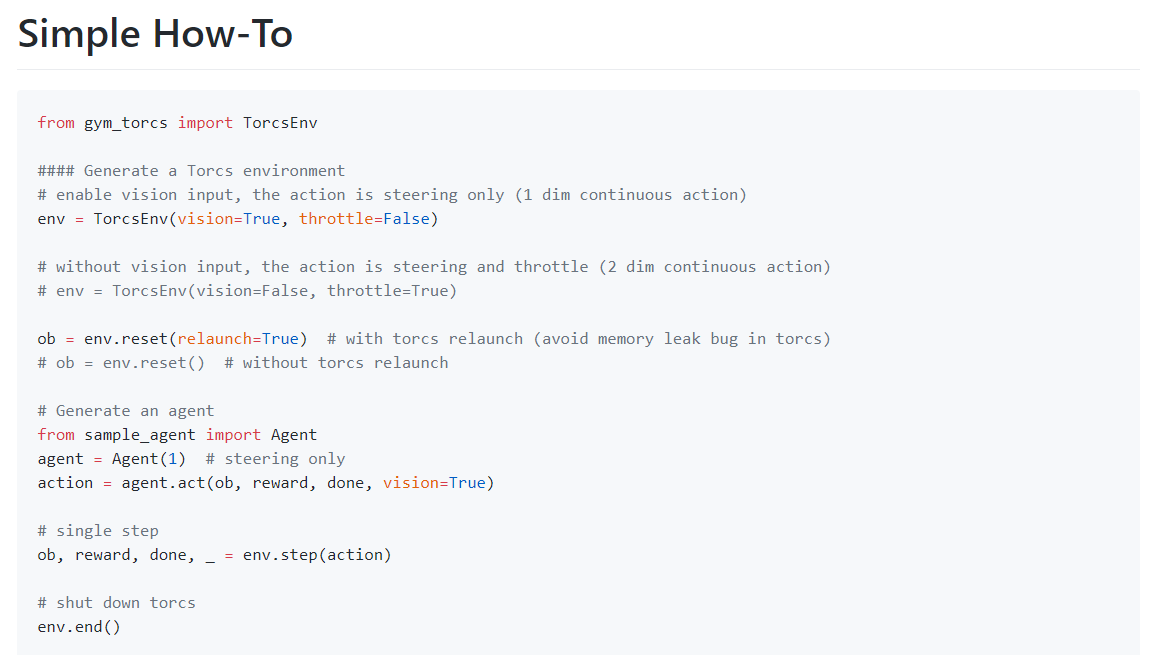Click the env.end() line
The image size is (1158, 655).
[x=79, y=627]
